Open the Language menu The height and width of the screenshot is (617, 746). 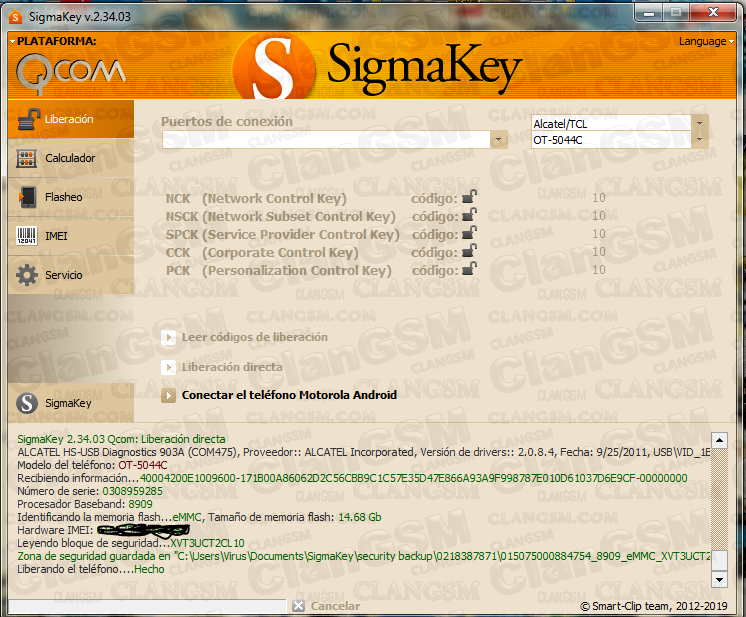click(x=706, y=41)
